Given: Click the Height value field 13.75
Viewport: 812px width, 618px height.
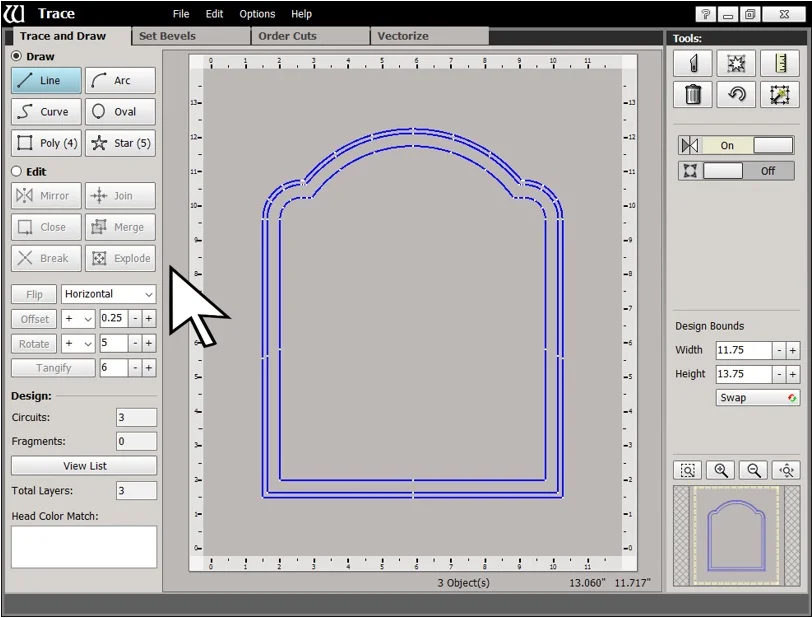Looking at the screenshot, I should (744, 374).
